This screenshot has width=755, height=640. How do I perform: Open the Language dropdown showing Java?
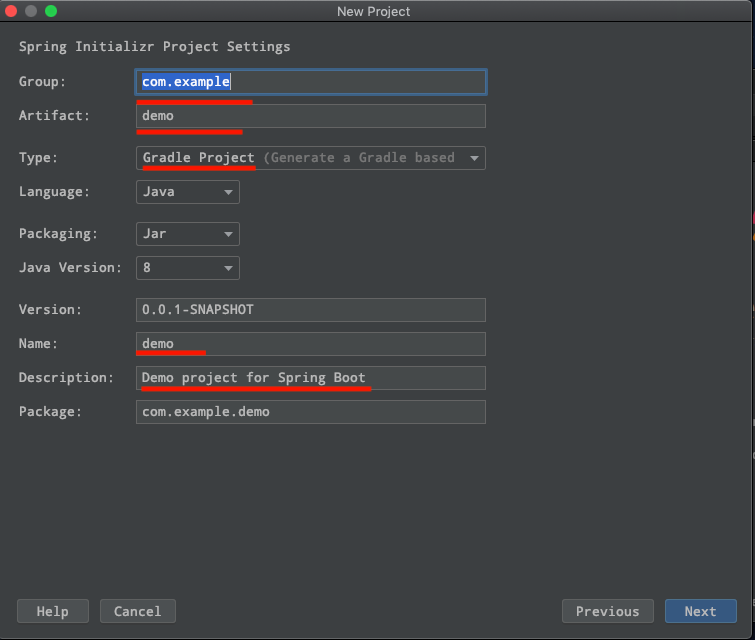(x=188, y=192)
